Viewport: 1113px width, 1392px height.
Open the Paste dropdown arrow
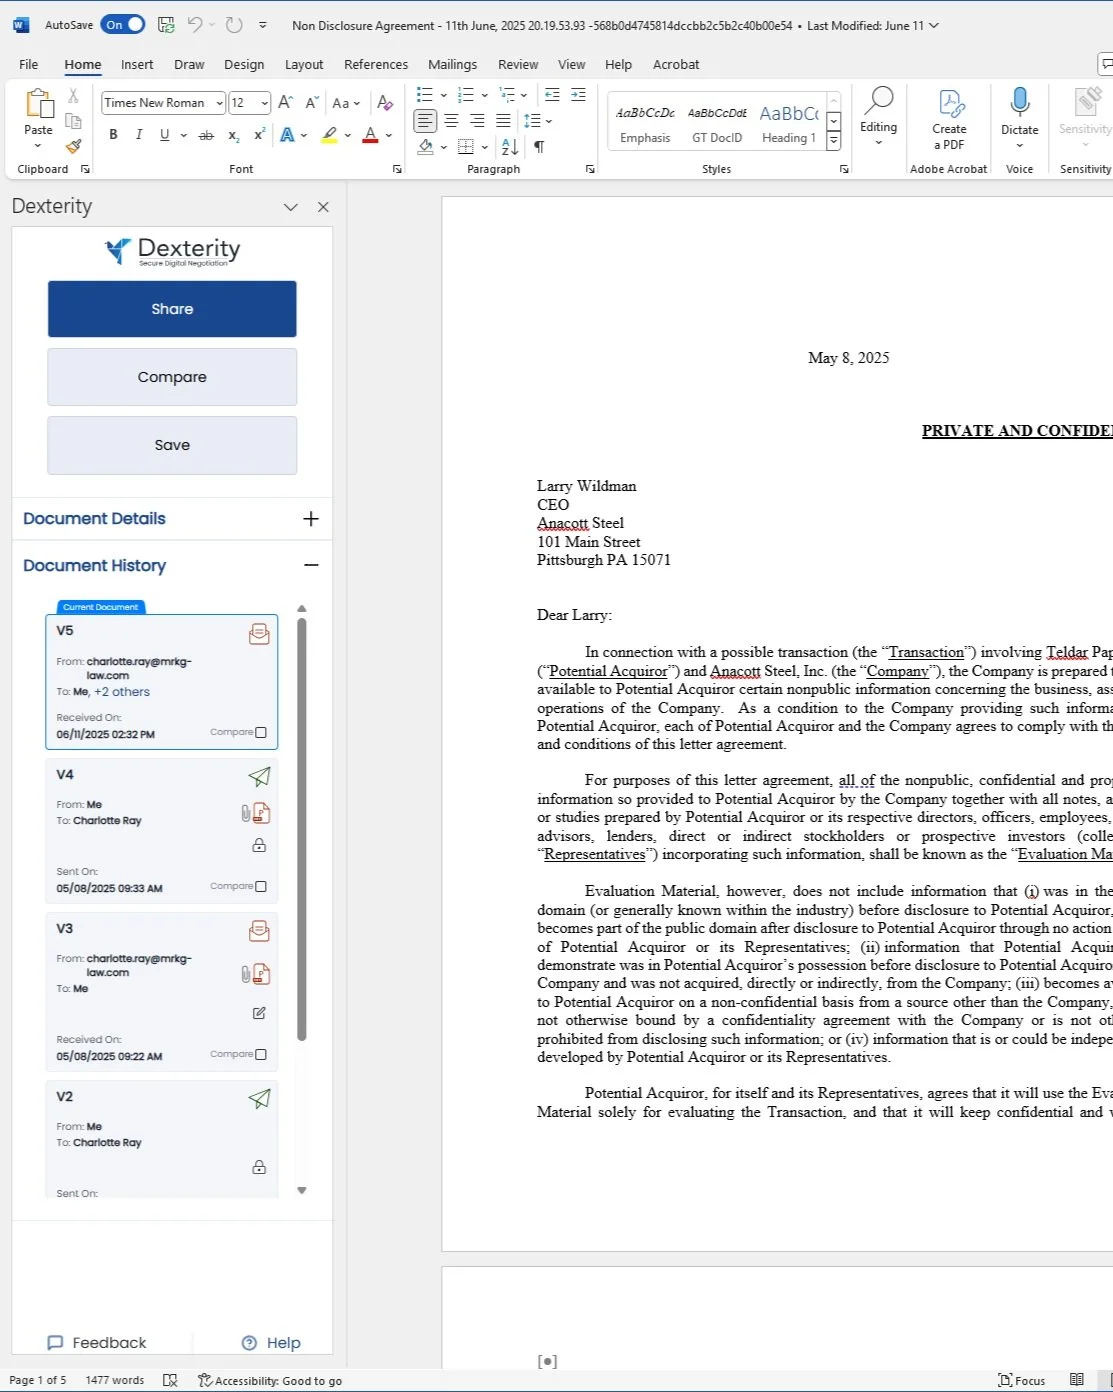pos(38,146)
